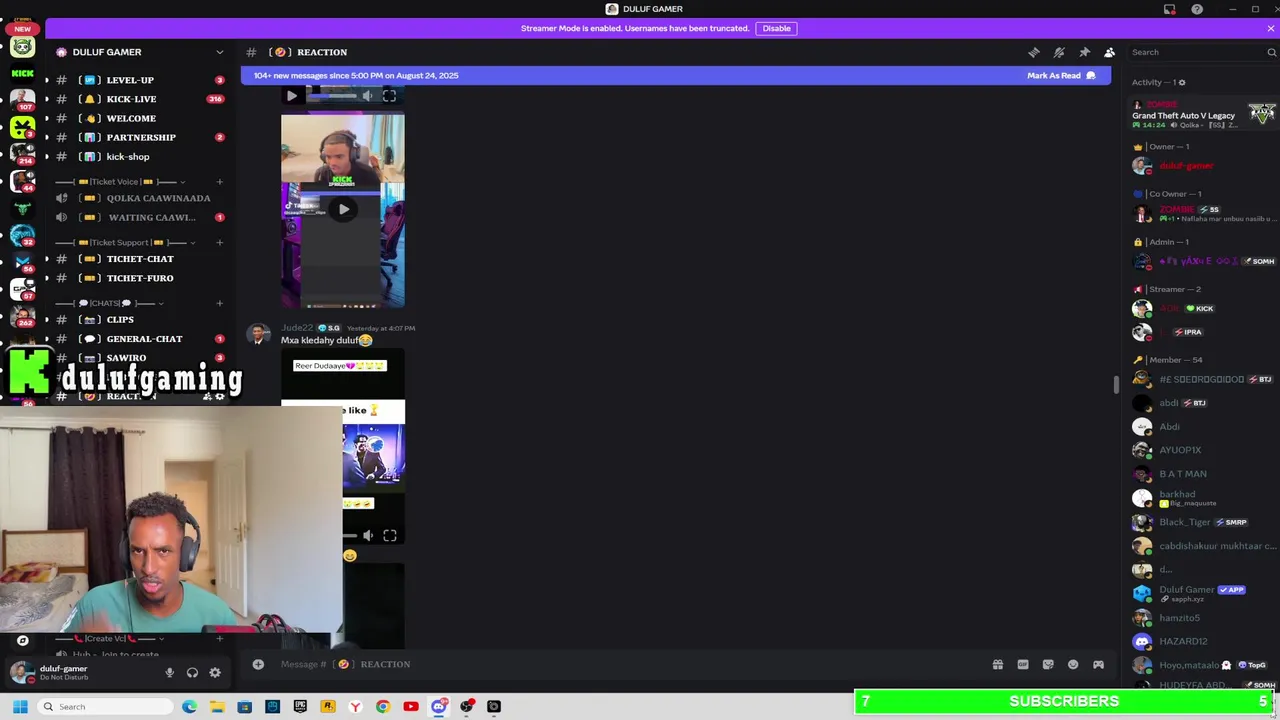
Task: Click the notification settings bell icon
Action: 1059,52
